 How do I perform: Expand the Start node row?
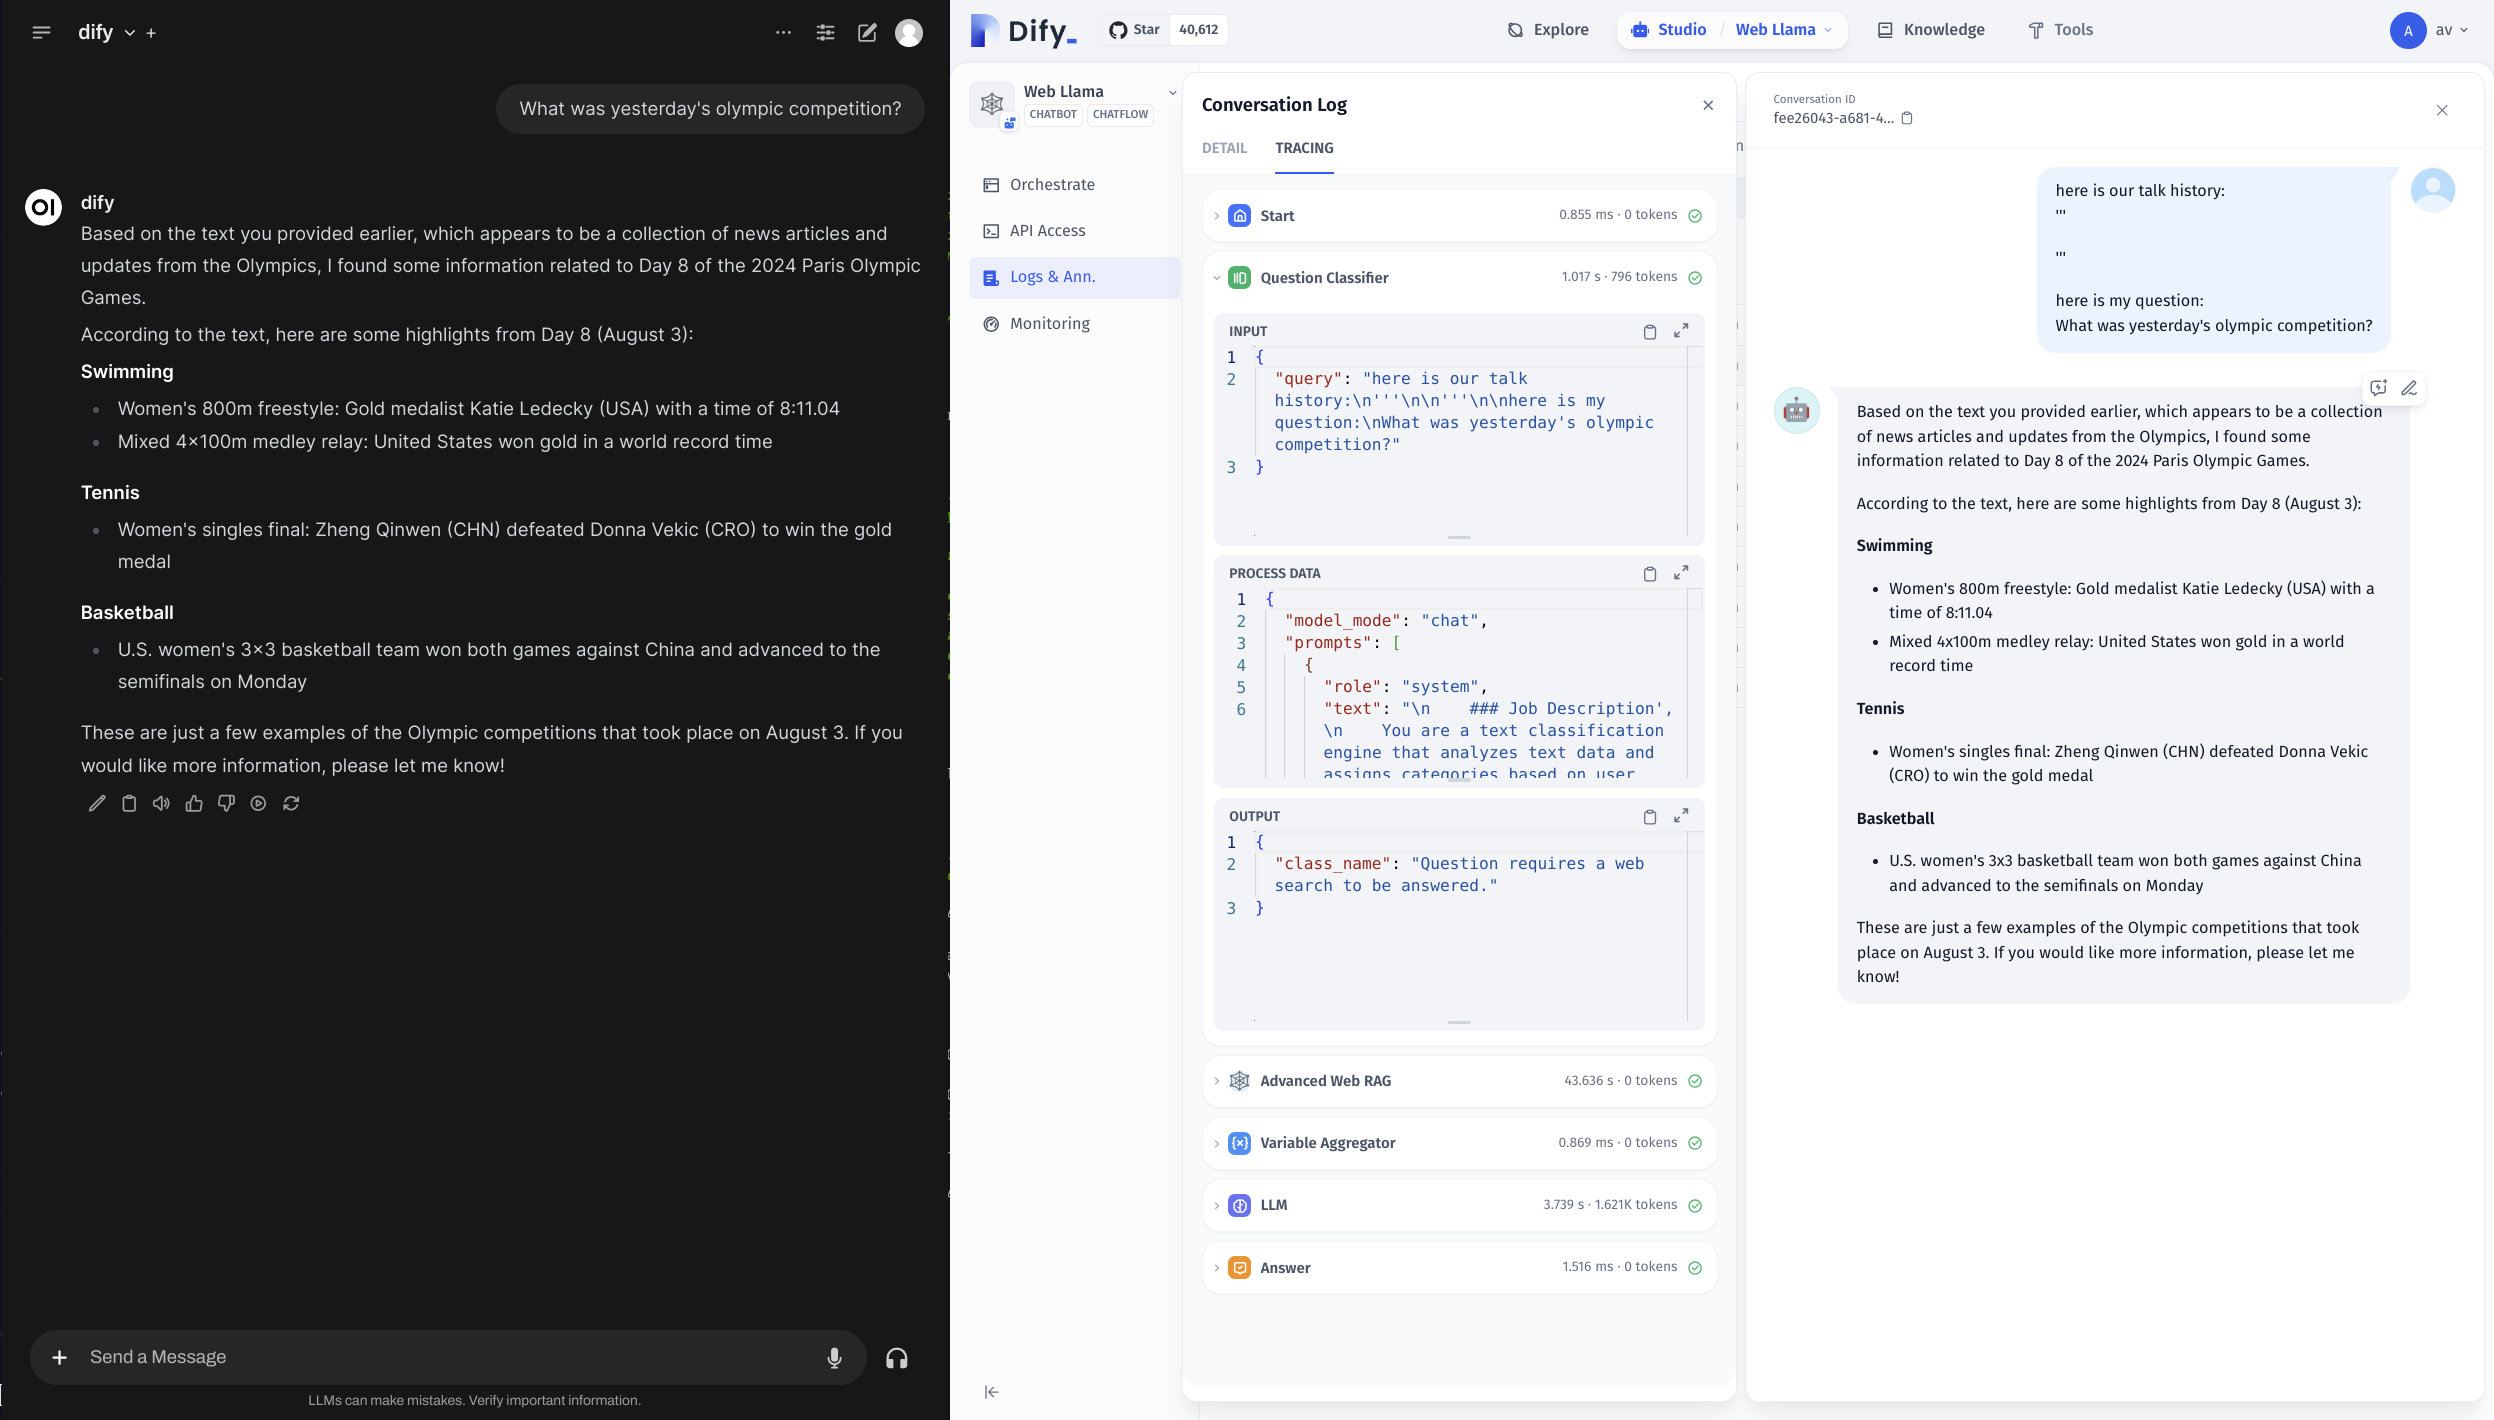(1459, 216)
